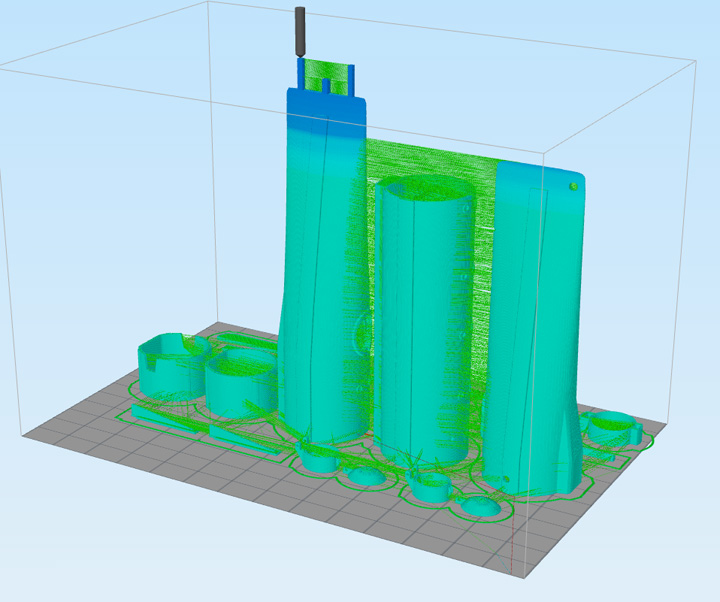720x602 pixels.
Task: Select the short round cup beside the notched cup
Action: tap(241, 383)
